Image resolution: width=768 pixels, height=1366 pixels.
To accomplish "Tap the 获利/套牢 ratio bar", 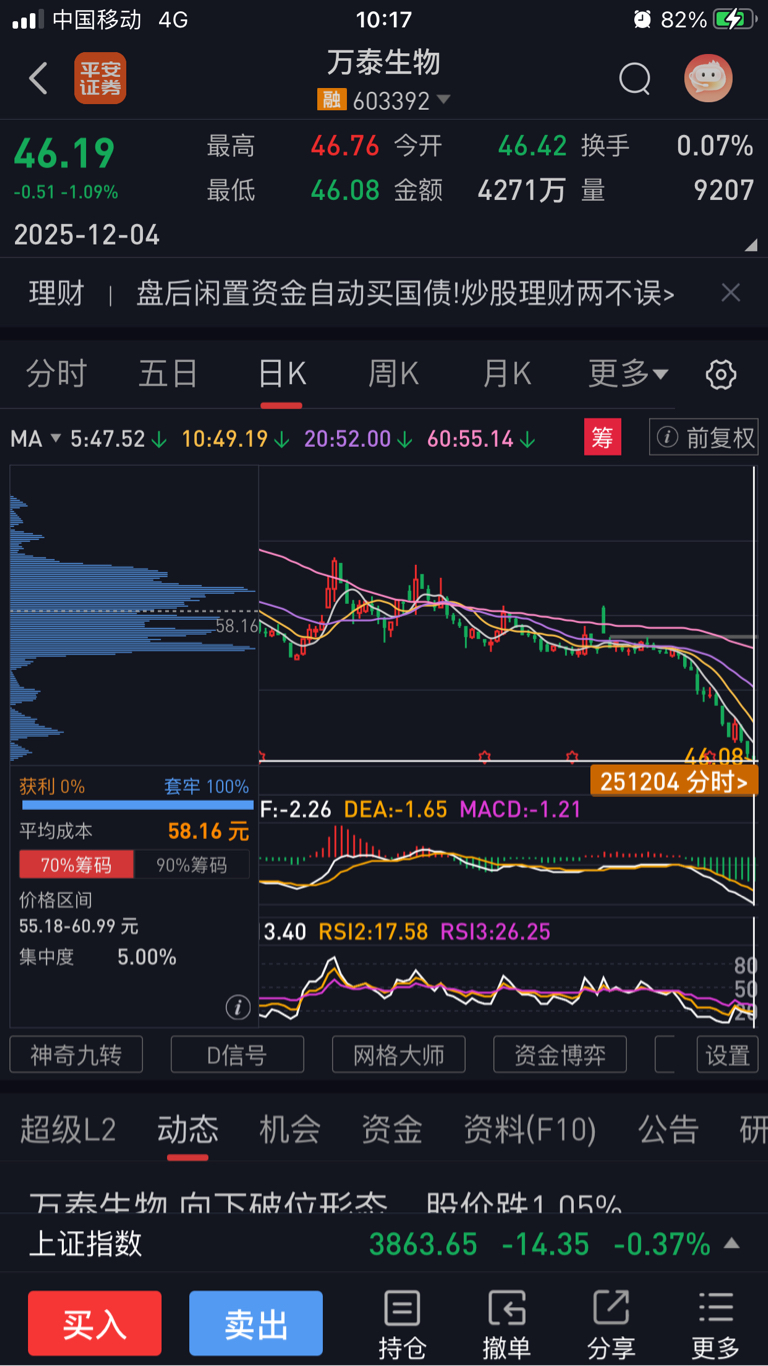I will point(137,803).
